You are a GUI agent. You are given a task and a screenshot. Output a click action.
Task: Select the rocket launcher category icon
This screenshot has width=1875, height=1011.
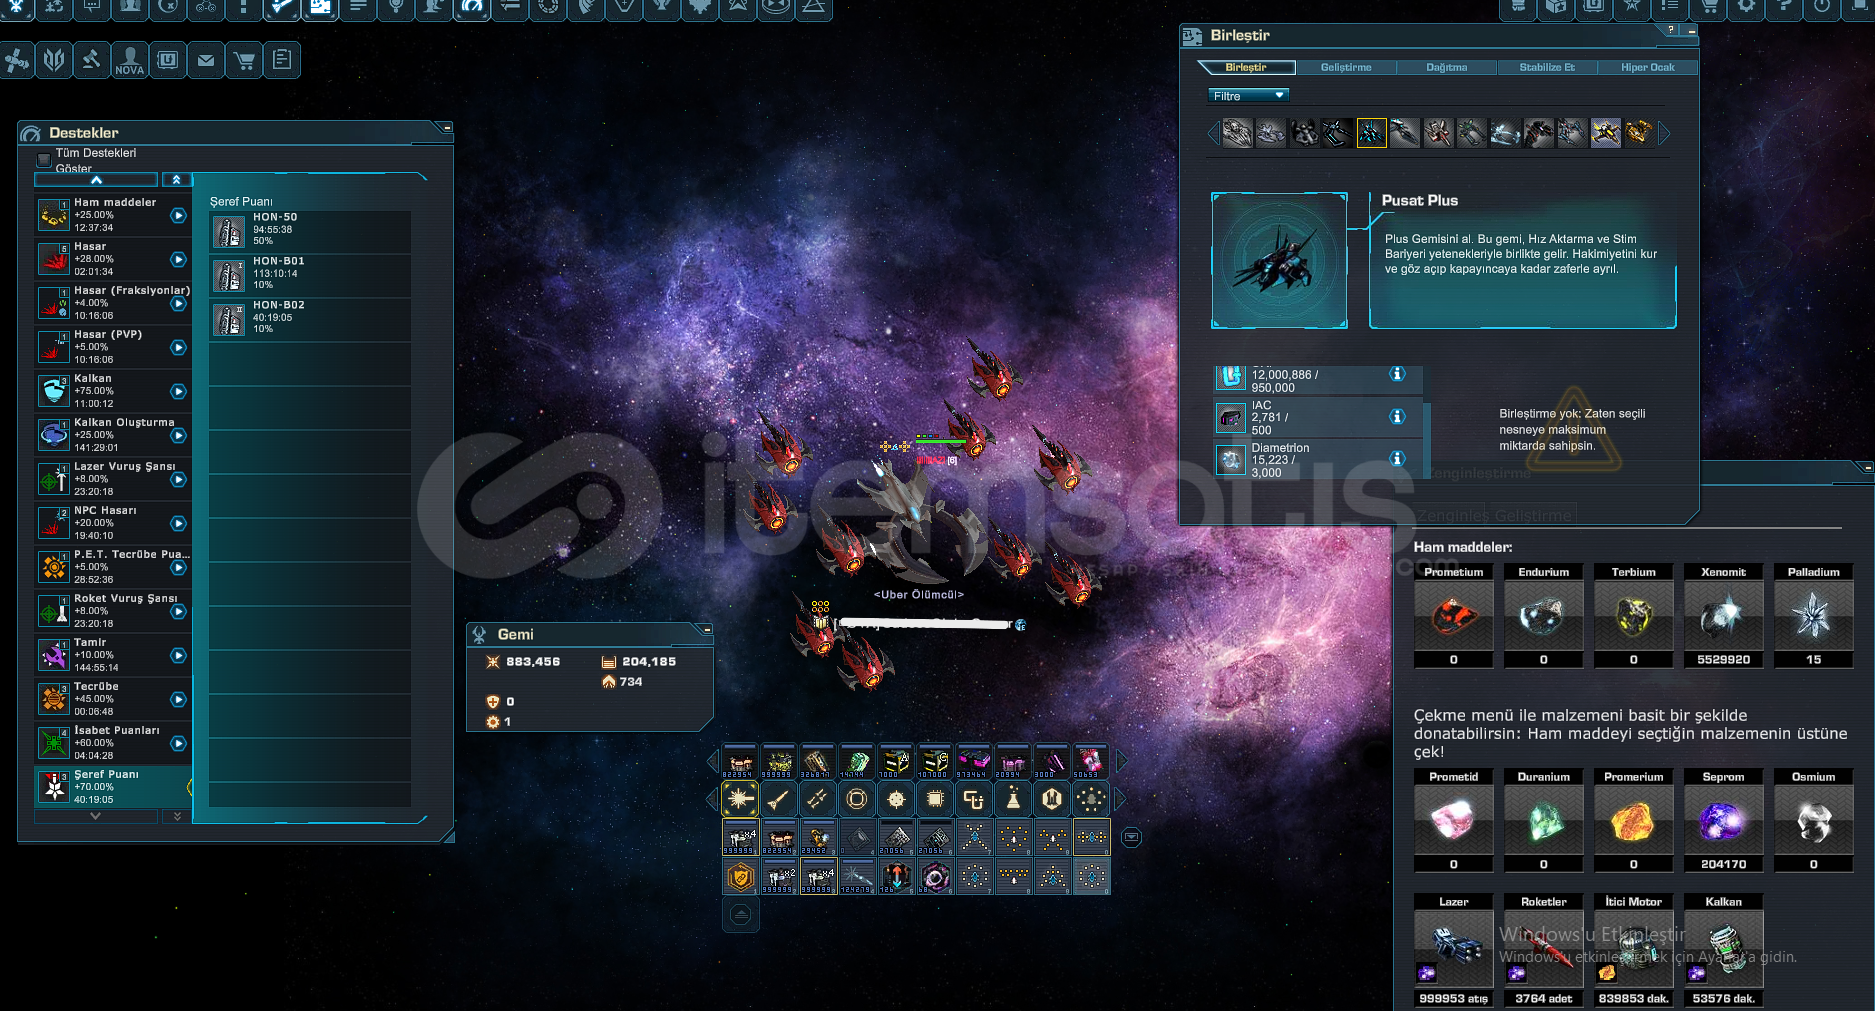pyautogui.click(x=818, y=799)
